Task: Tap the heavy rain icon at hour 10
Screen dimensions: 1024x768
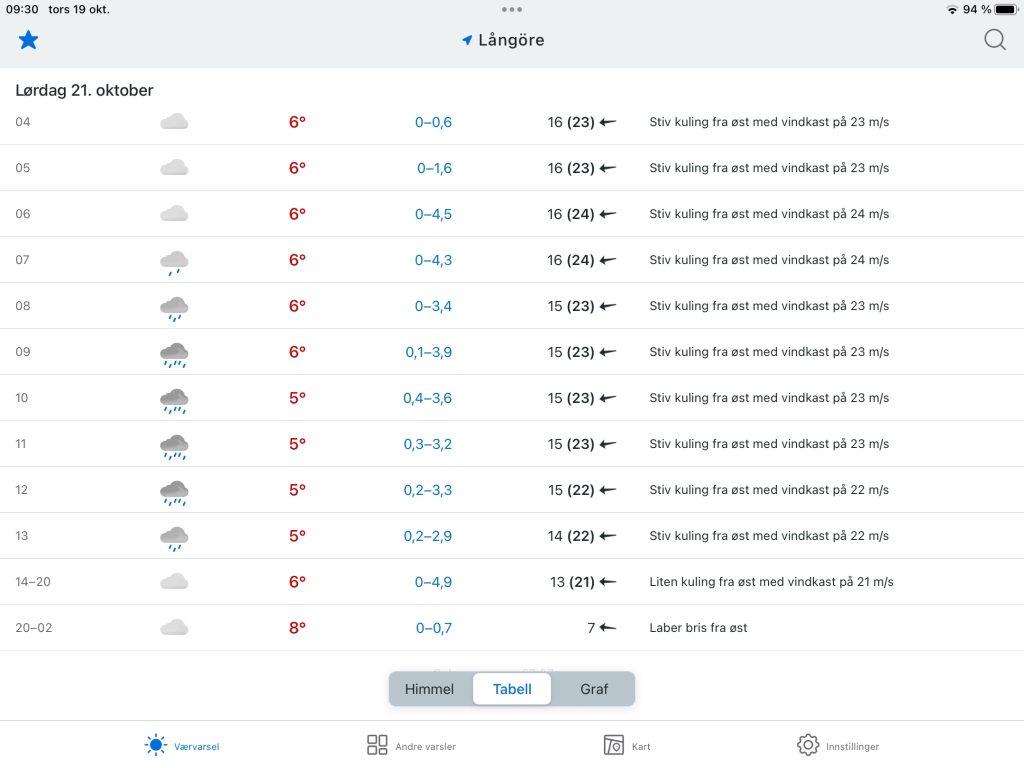Action: 174,400
